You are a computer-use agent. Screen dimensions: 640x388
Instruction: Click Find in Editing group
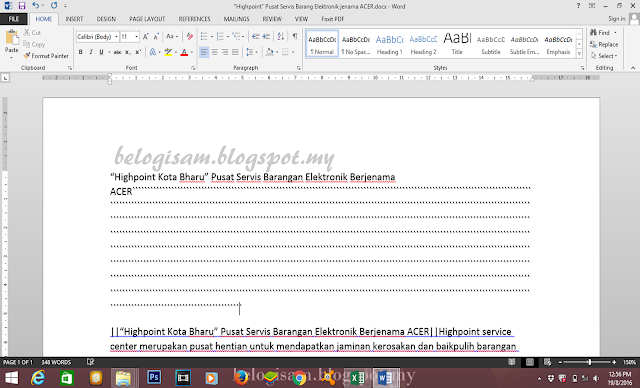pos(600,32)
